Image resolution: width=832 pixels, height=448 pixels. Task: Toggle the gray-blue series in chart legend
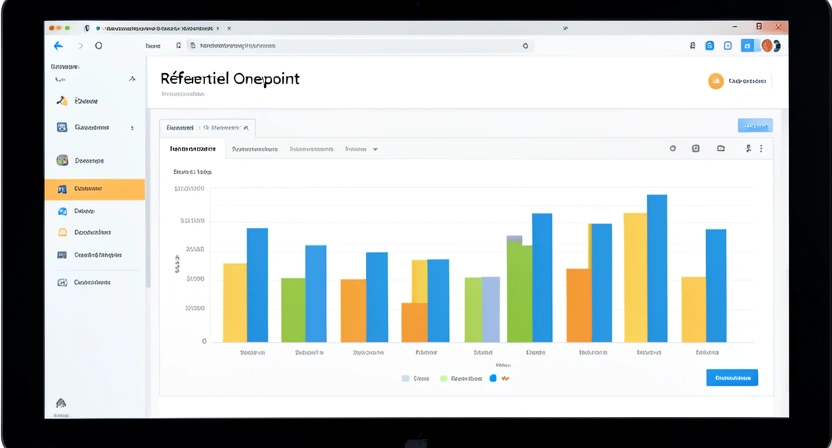[406, 379]
